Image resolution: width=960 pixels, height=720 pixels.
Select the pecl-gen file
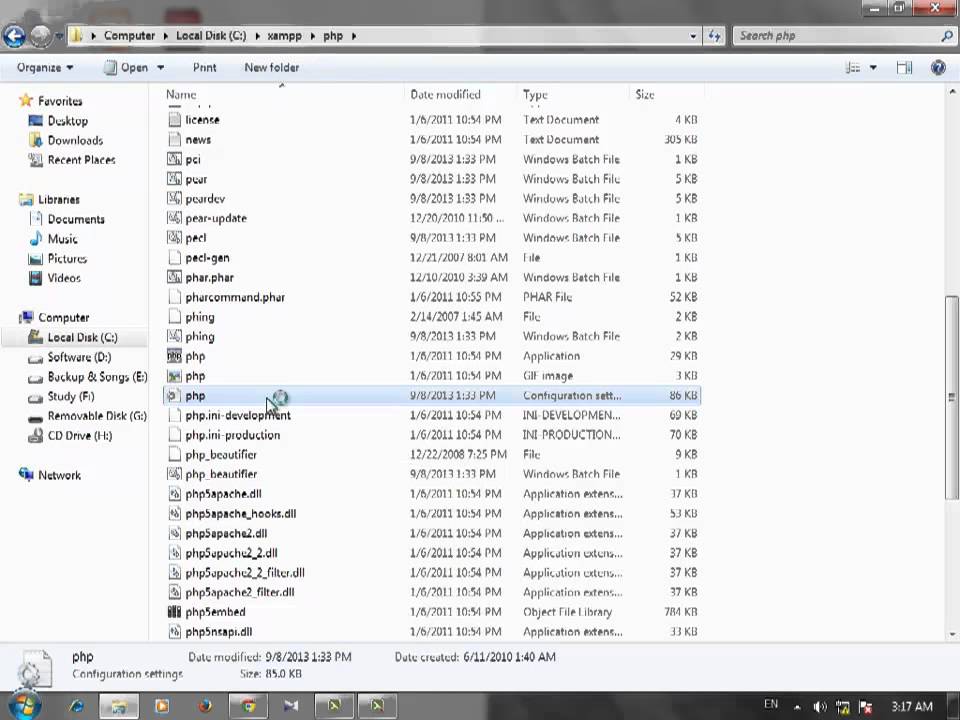432,257
